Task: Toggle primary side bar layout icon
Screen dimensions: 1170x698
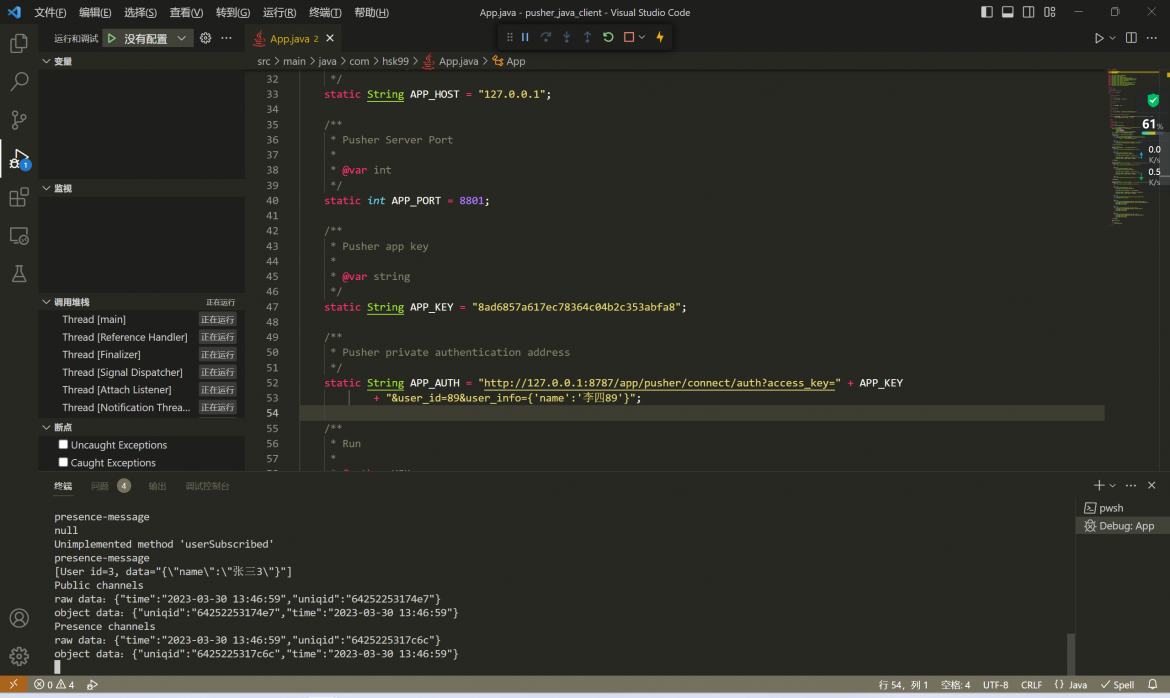Action: tap(986, 12)
